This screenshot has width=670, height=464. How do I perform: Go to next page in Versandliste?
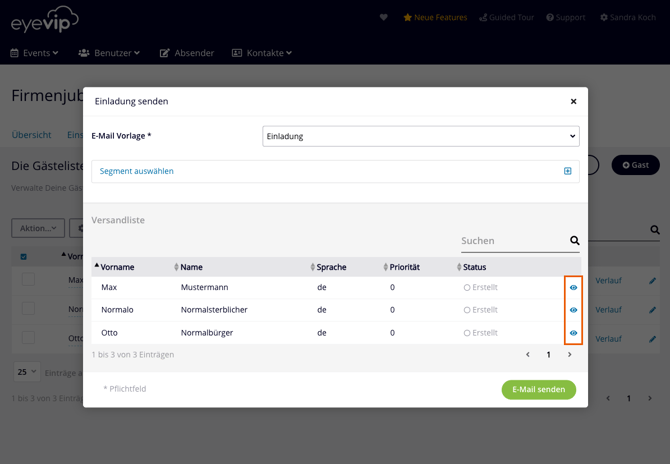click(x=570, y=354)
